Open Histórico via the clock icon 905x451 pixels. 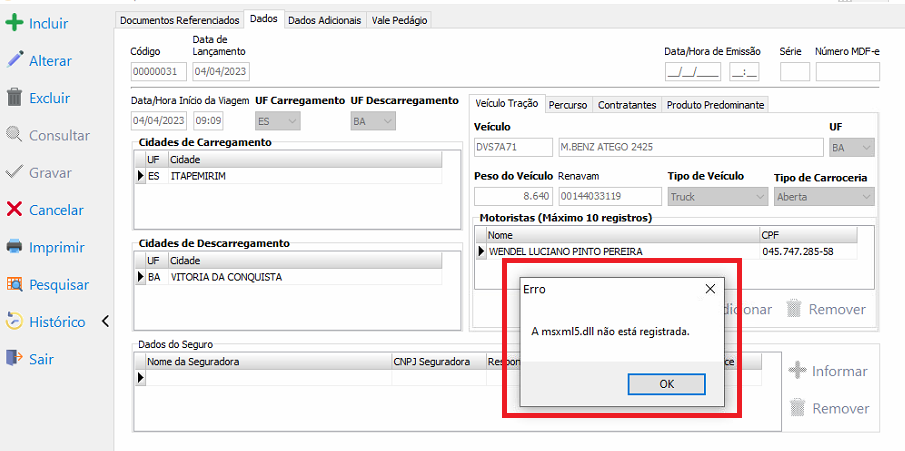click(14, 321)
